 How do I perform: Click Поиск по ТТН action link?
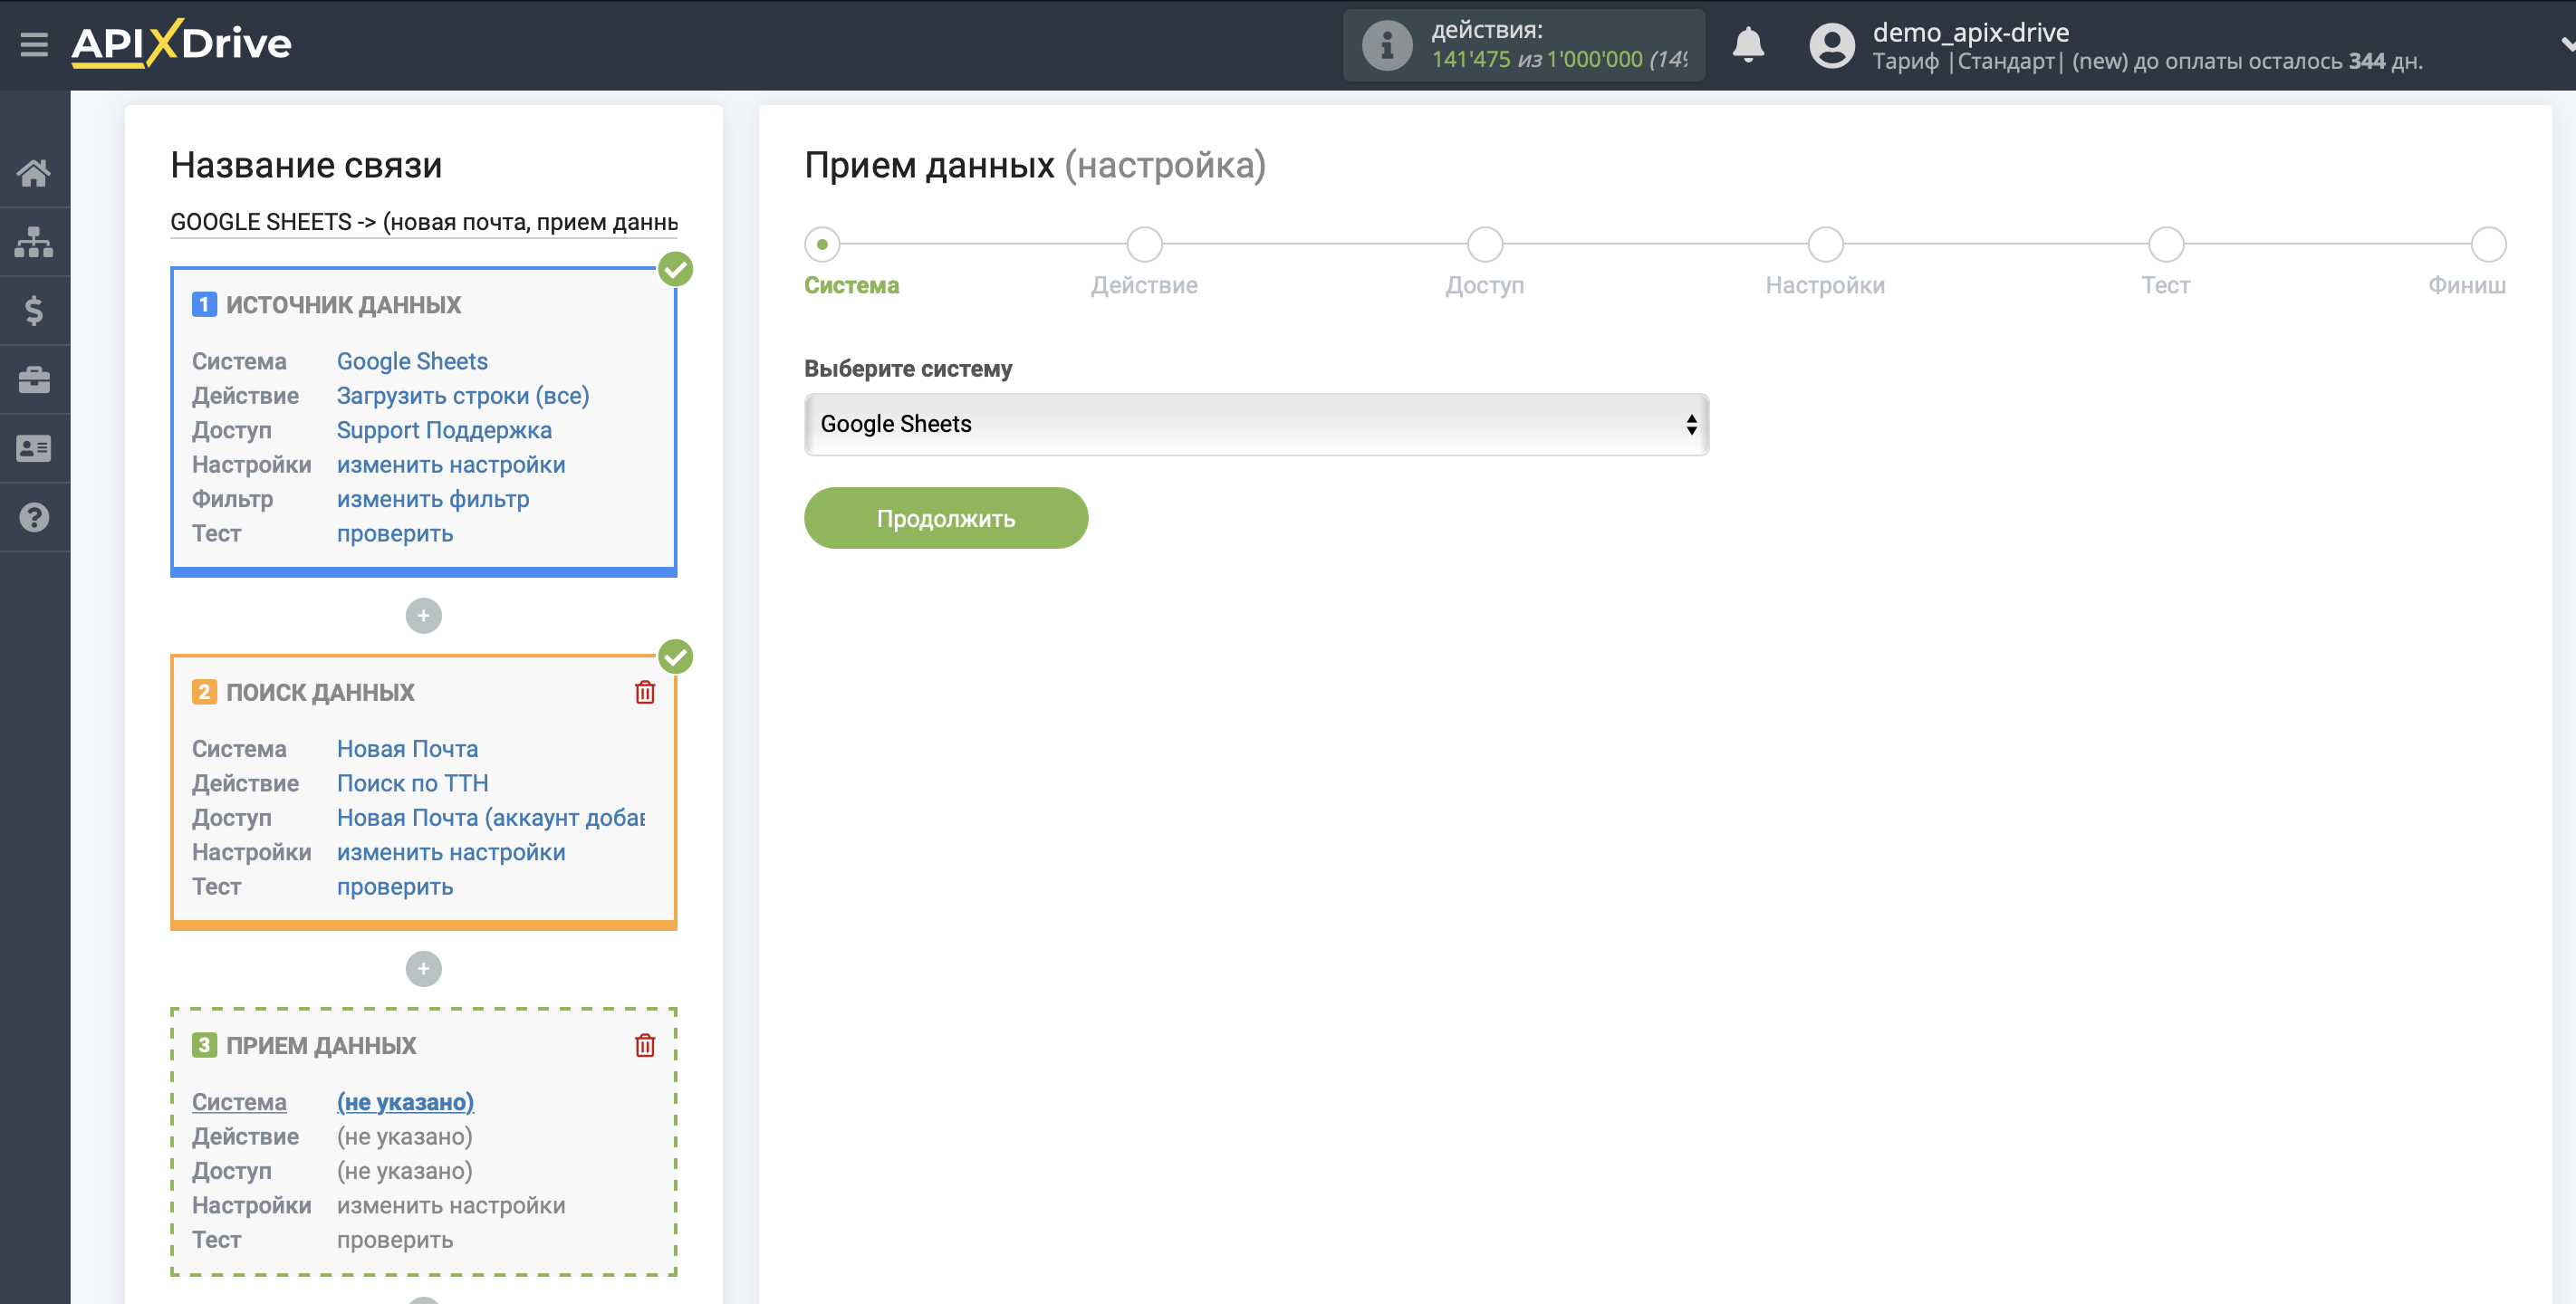point(413,783)
